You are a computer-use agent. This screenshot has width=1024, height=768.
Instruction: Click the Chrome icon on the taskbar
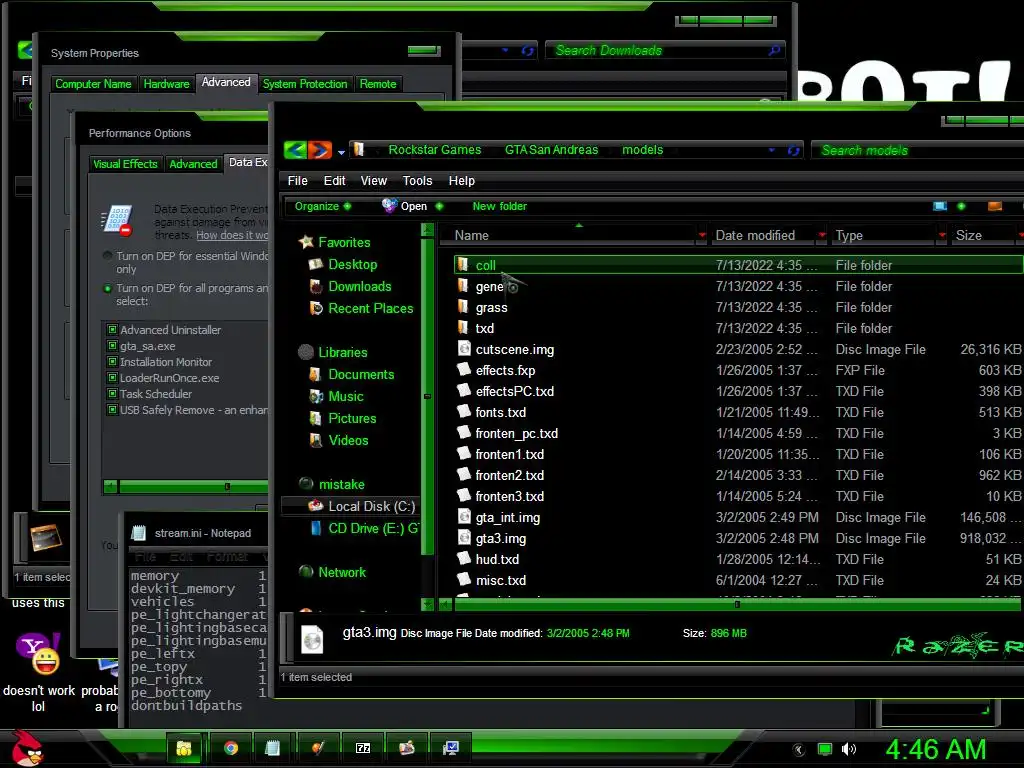(x=231, y=748)
